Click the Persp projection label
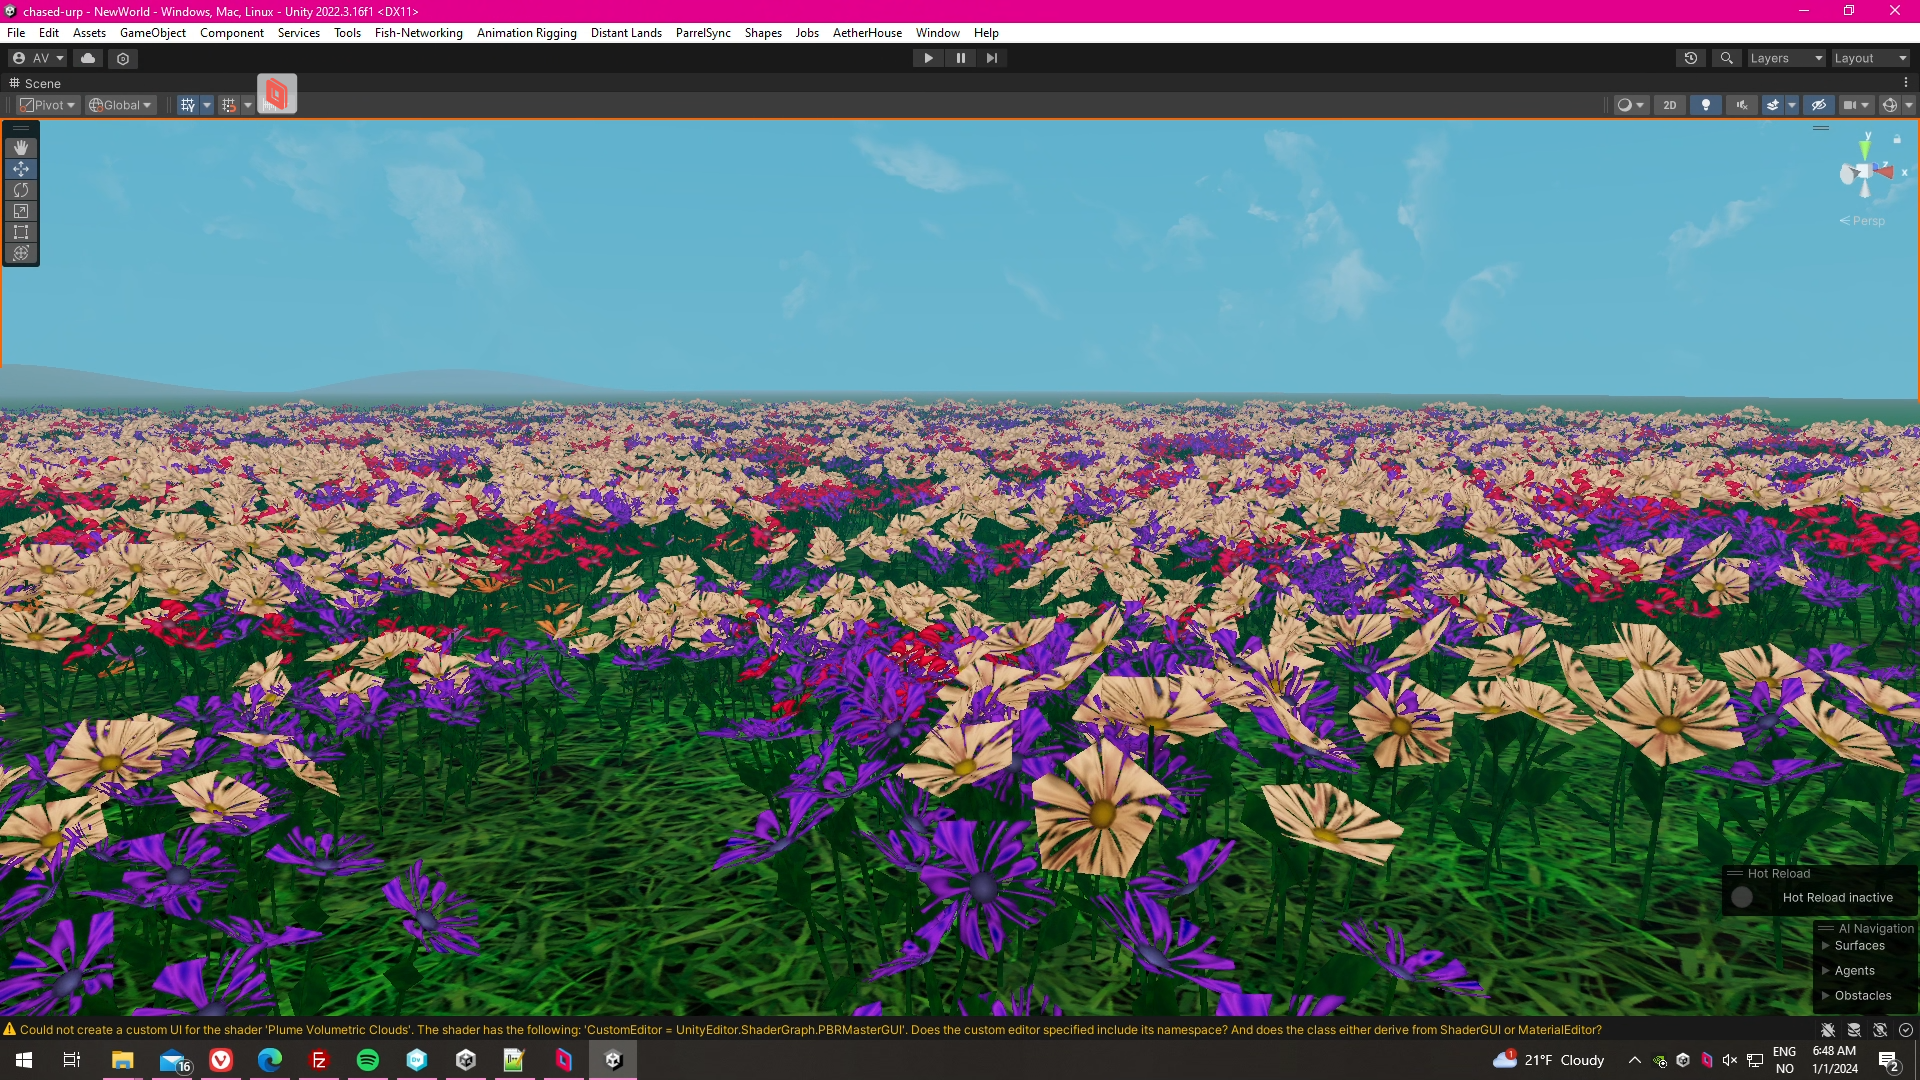 [1867, 221]
